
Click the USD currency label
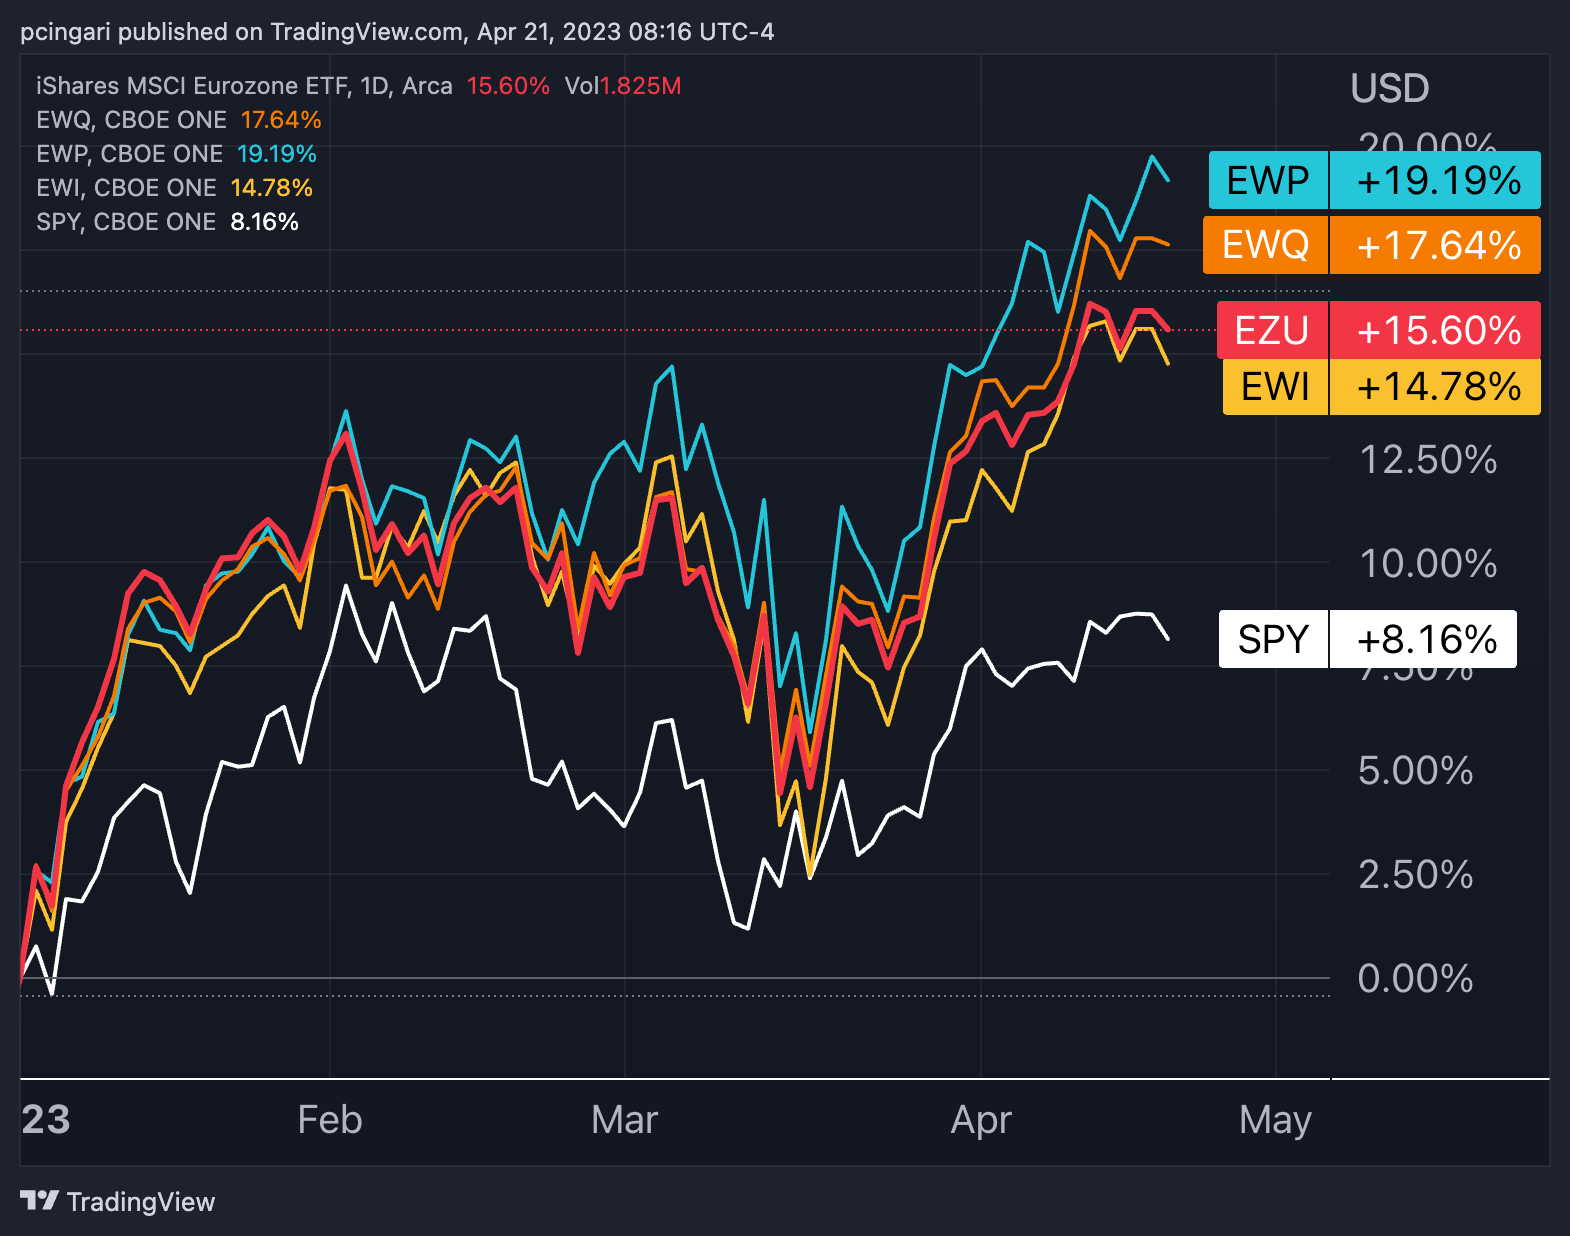(x=1389, y=88)
